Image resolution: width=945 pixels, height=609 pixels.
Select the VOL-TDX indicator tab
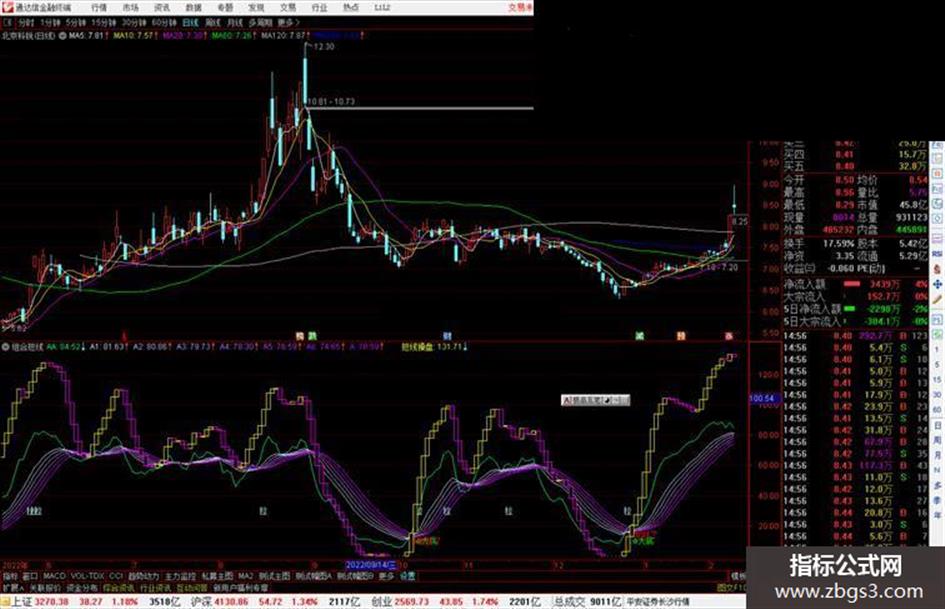point(87,576)
